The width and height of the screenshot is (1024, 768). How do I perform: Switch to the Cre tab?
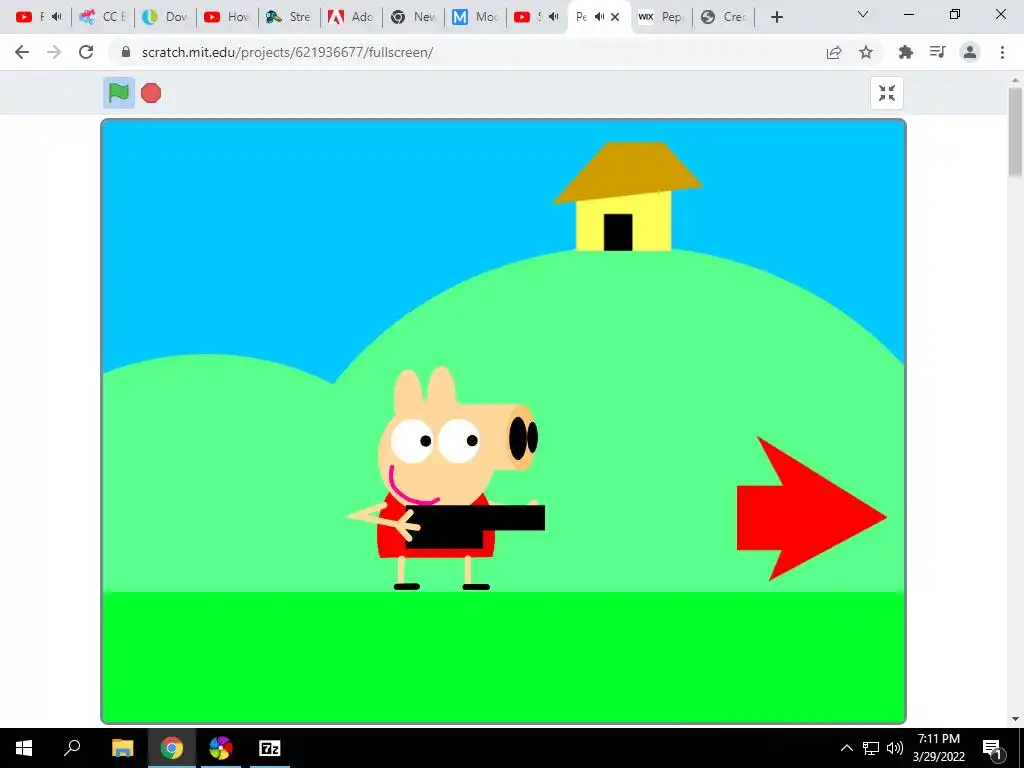(x=723, y=17)
